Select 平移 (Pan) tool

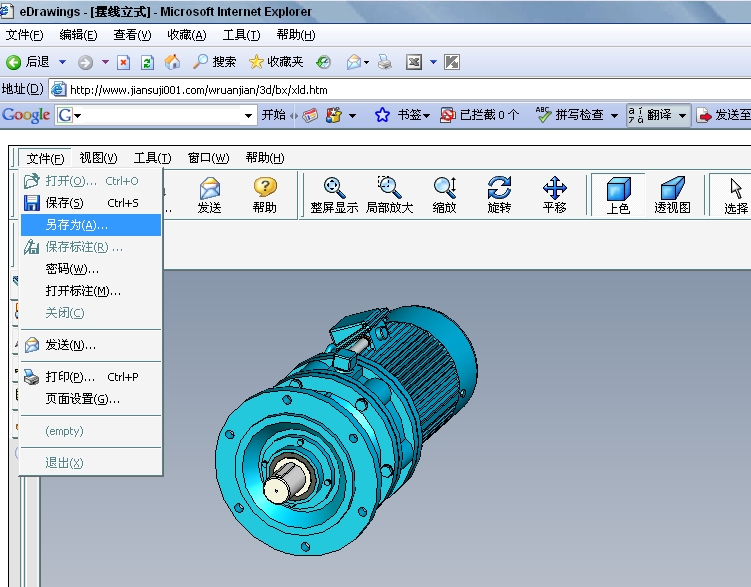tap(554, 195)
